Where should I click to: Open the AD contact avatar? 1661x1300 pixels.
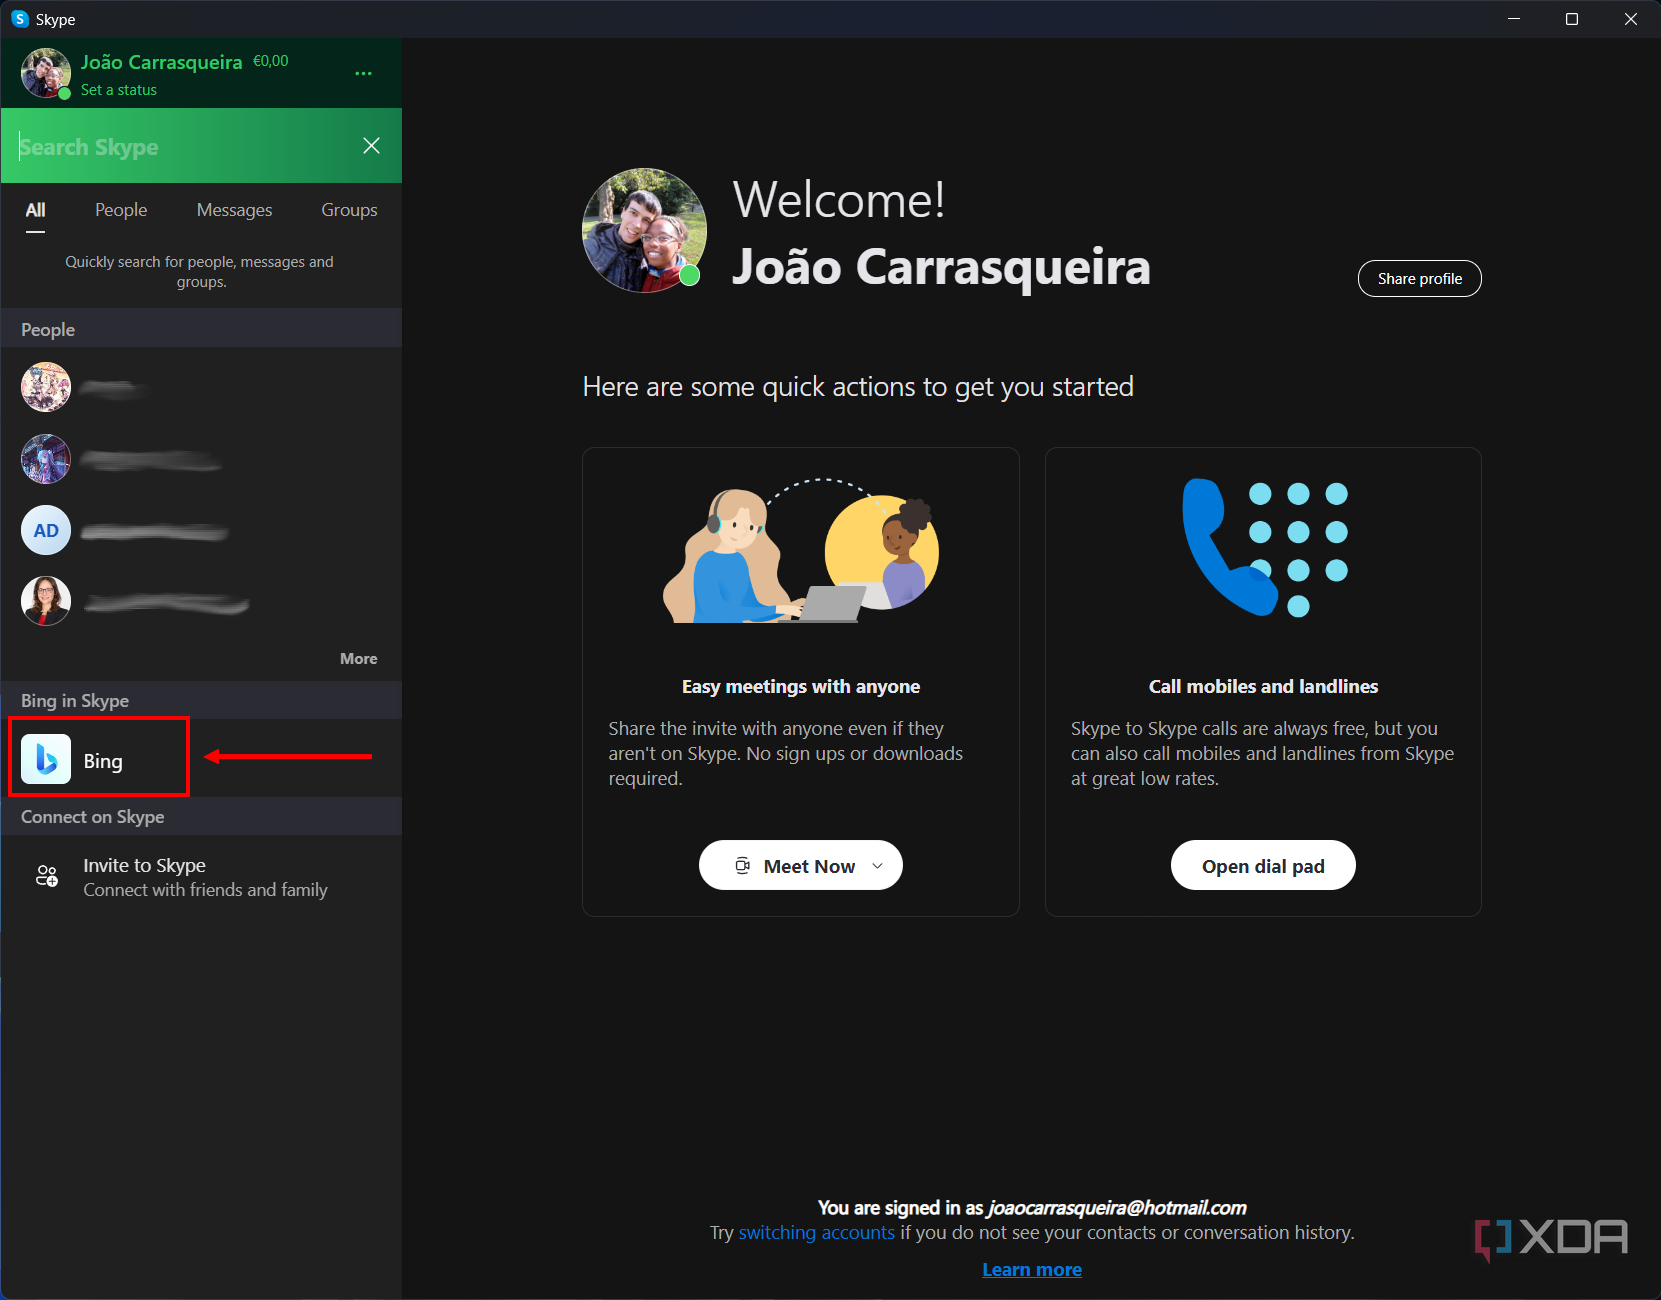(45, 530)
